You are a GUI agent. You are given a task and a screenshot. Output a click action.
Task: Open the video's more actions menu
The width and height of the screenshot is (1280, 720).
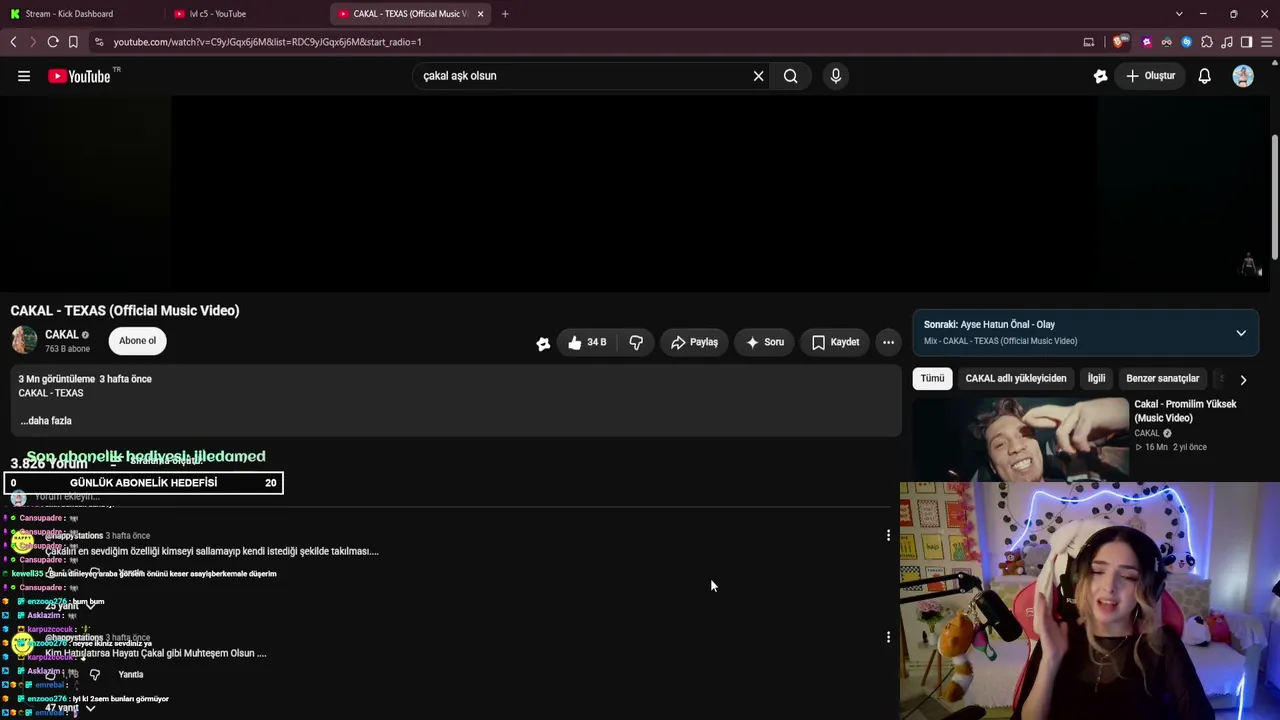click(888, 342)
